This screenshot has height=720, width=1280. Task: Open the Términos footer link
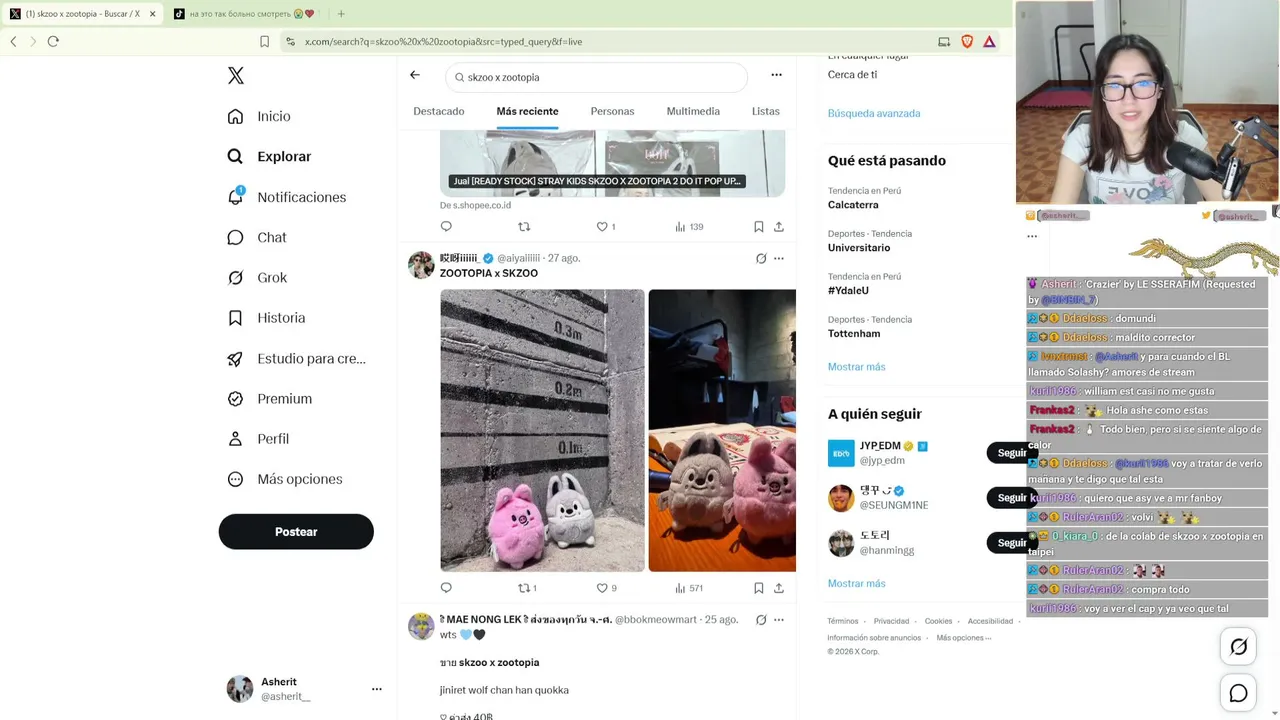(x=842, y=621)
